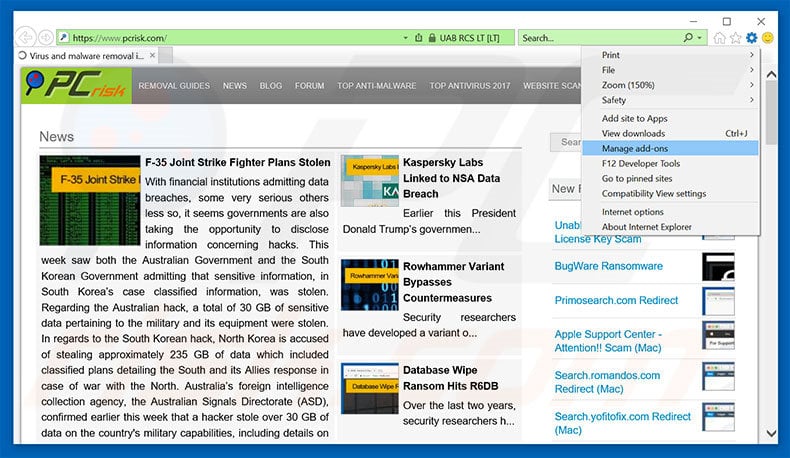Click the Apple Support Center thumbnail
The width and height of the screenshot is (790, 458).
pyautogui.click(x=718, y=335)
